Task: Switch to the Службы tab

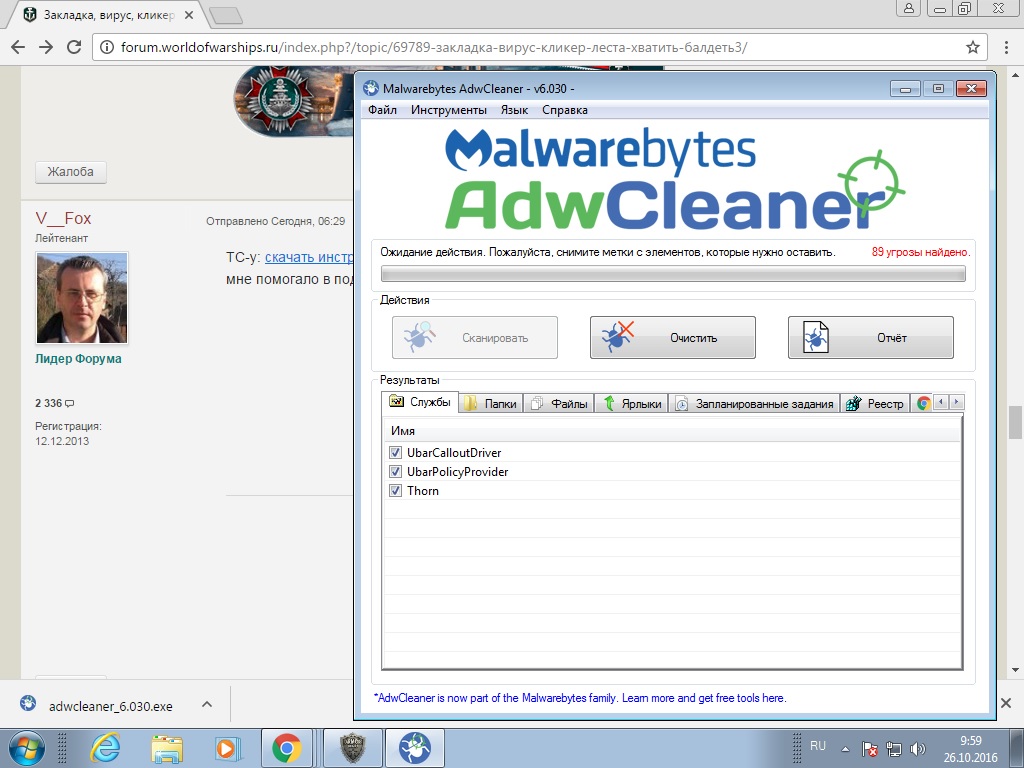Action: coord(420,402)
